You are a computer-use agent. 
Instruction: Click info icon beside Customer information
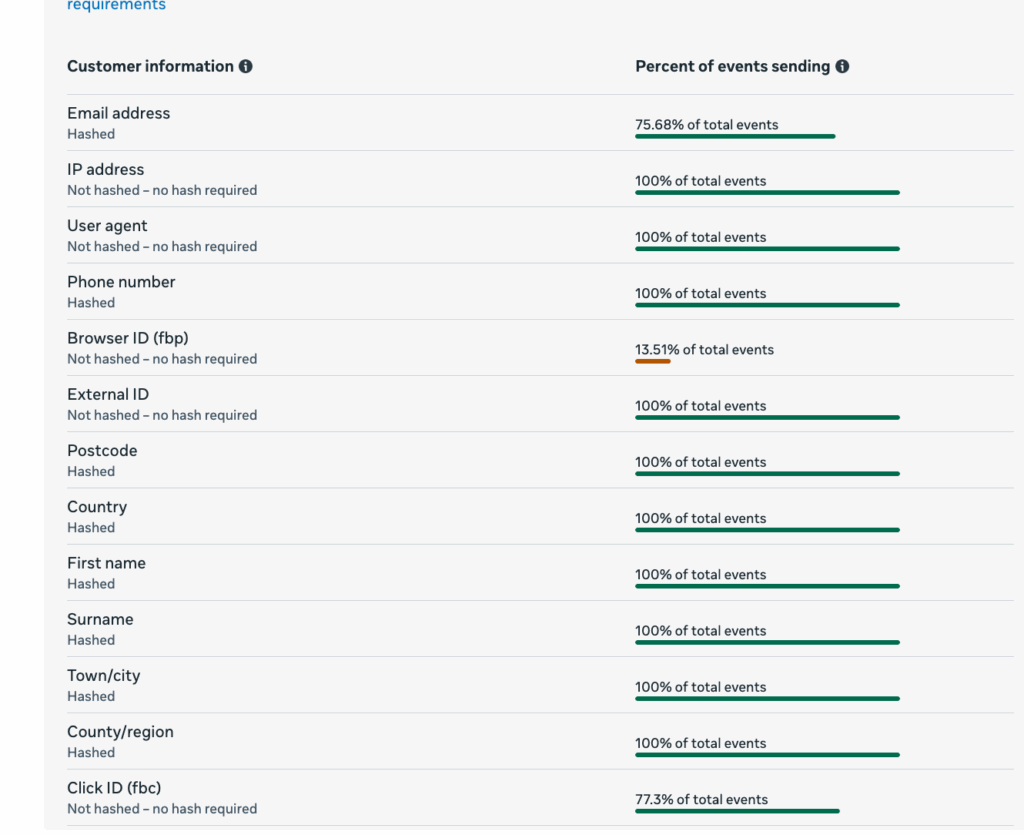coord(246,67)
